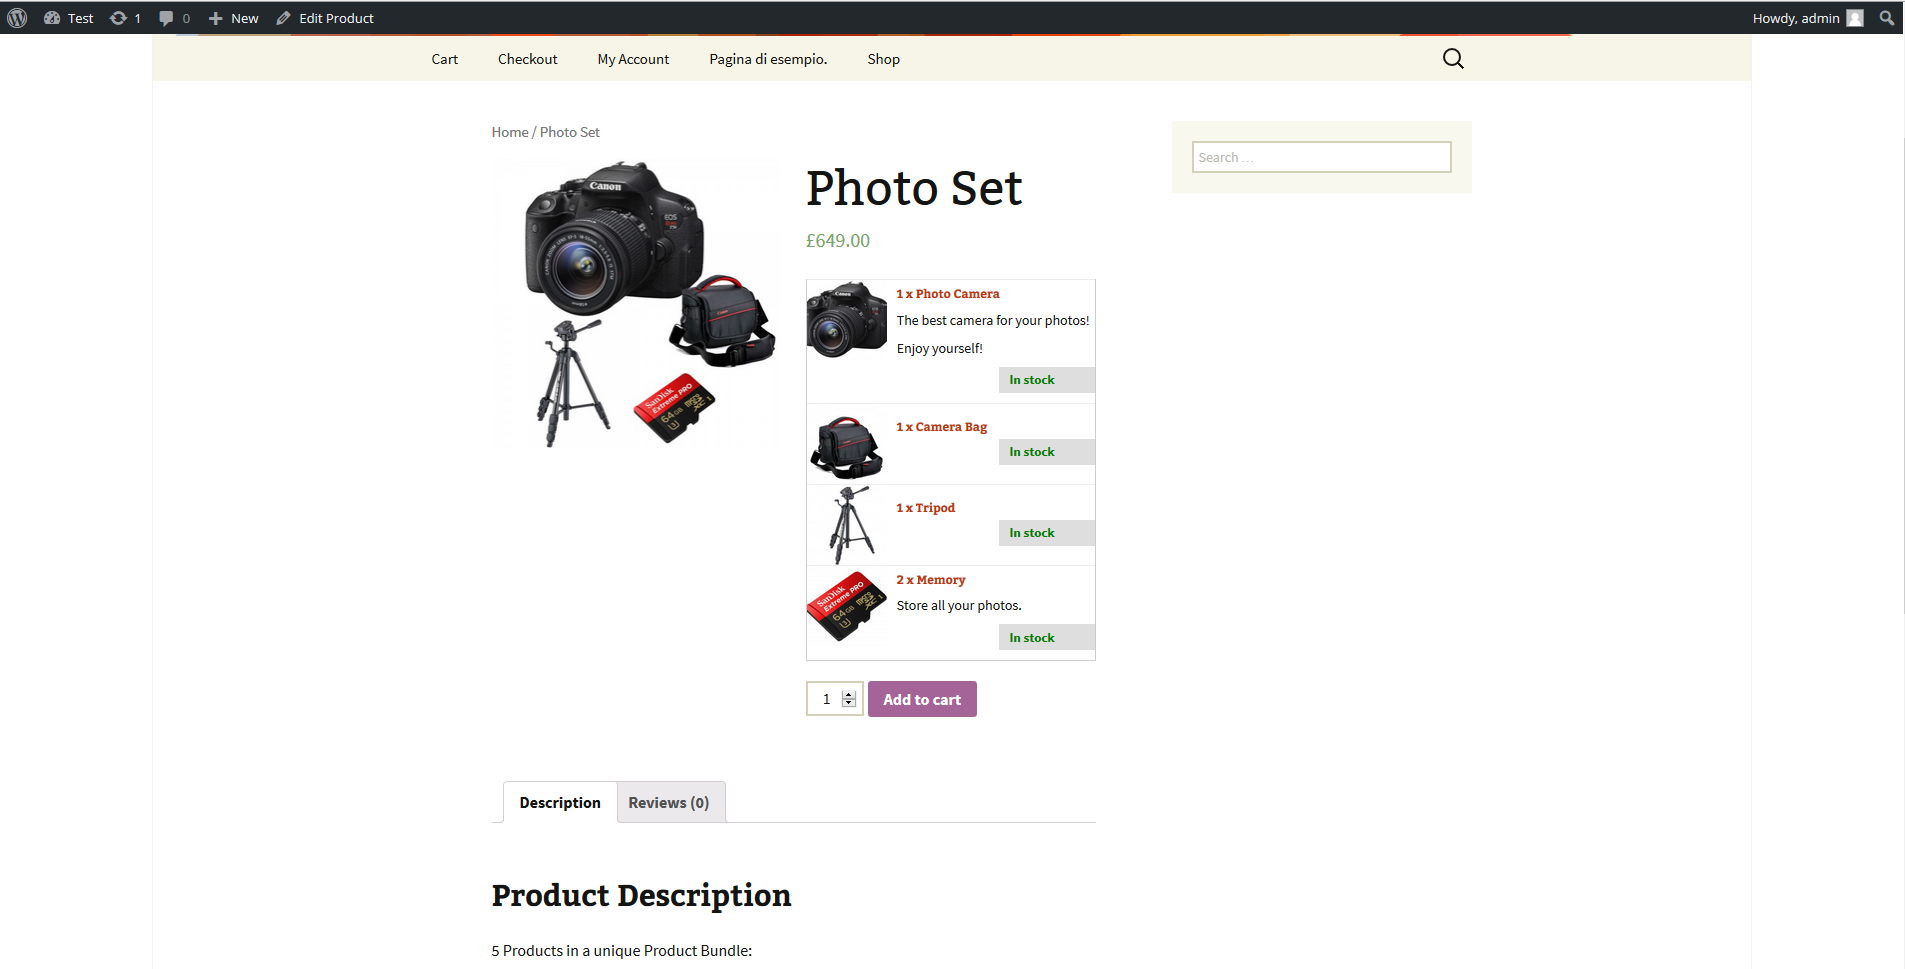1905x969 pixels.
Task: Open the Camera Bag thumbnail
Action: point(847,446)
